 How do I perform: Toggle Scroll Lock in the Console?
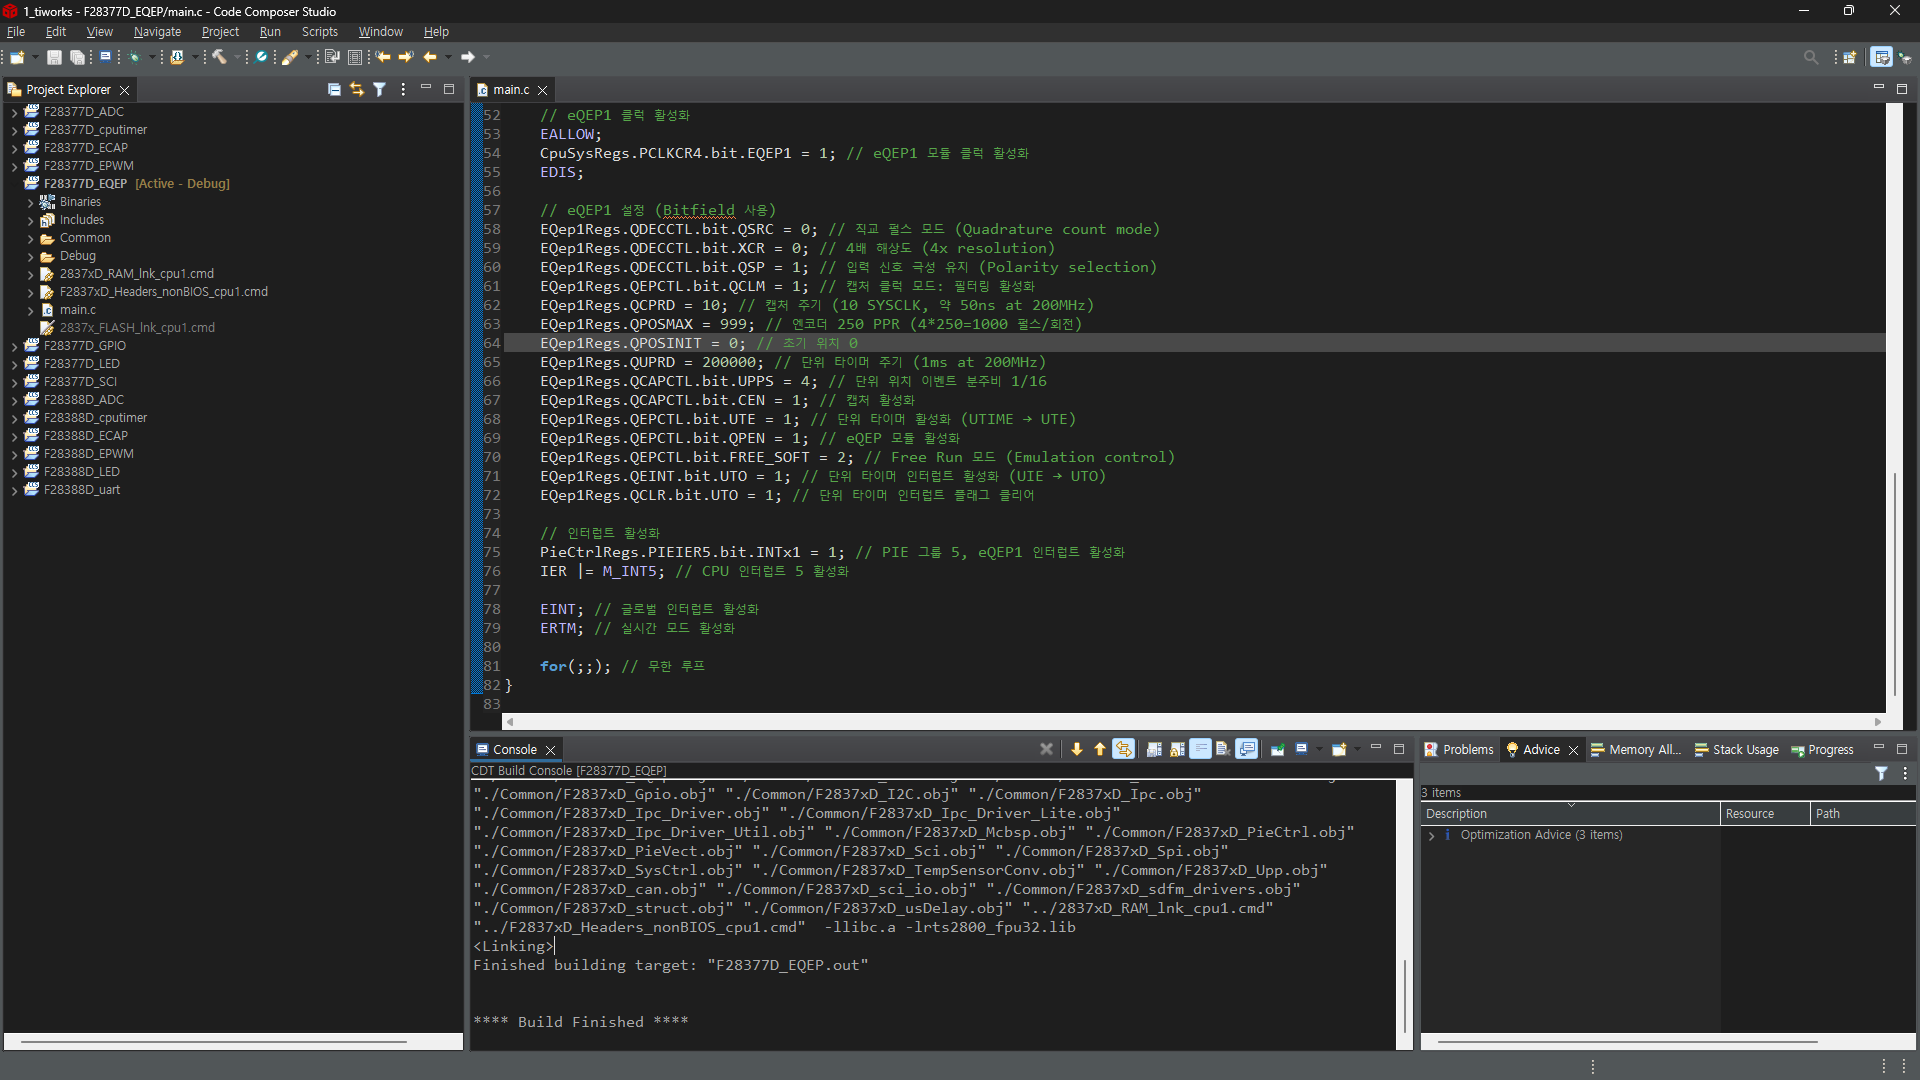pyautogui.click(x=1177, y=749)
